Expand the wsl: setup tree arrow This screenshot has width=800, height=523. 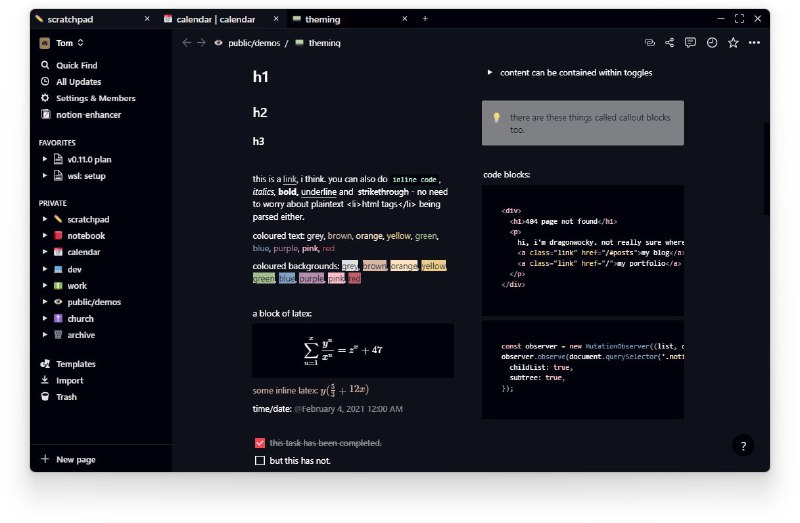coord(45,176)
